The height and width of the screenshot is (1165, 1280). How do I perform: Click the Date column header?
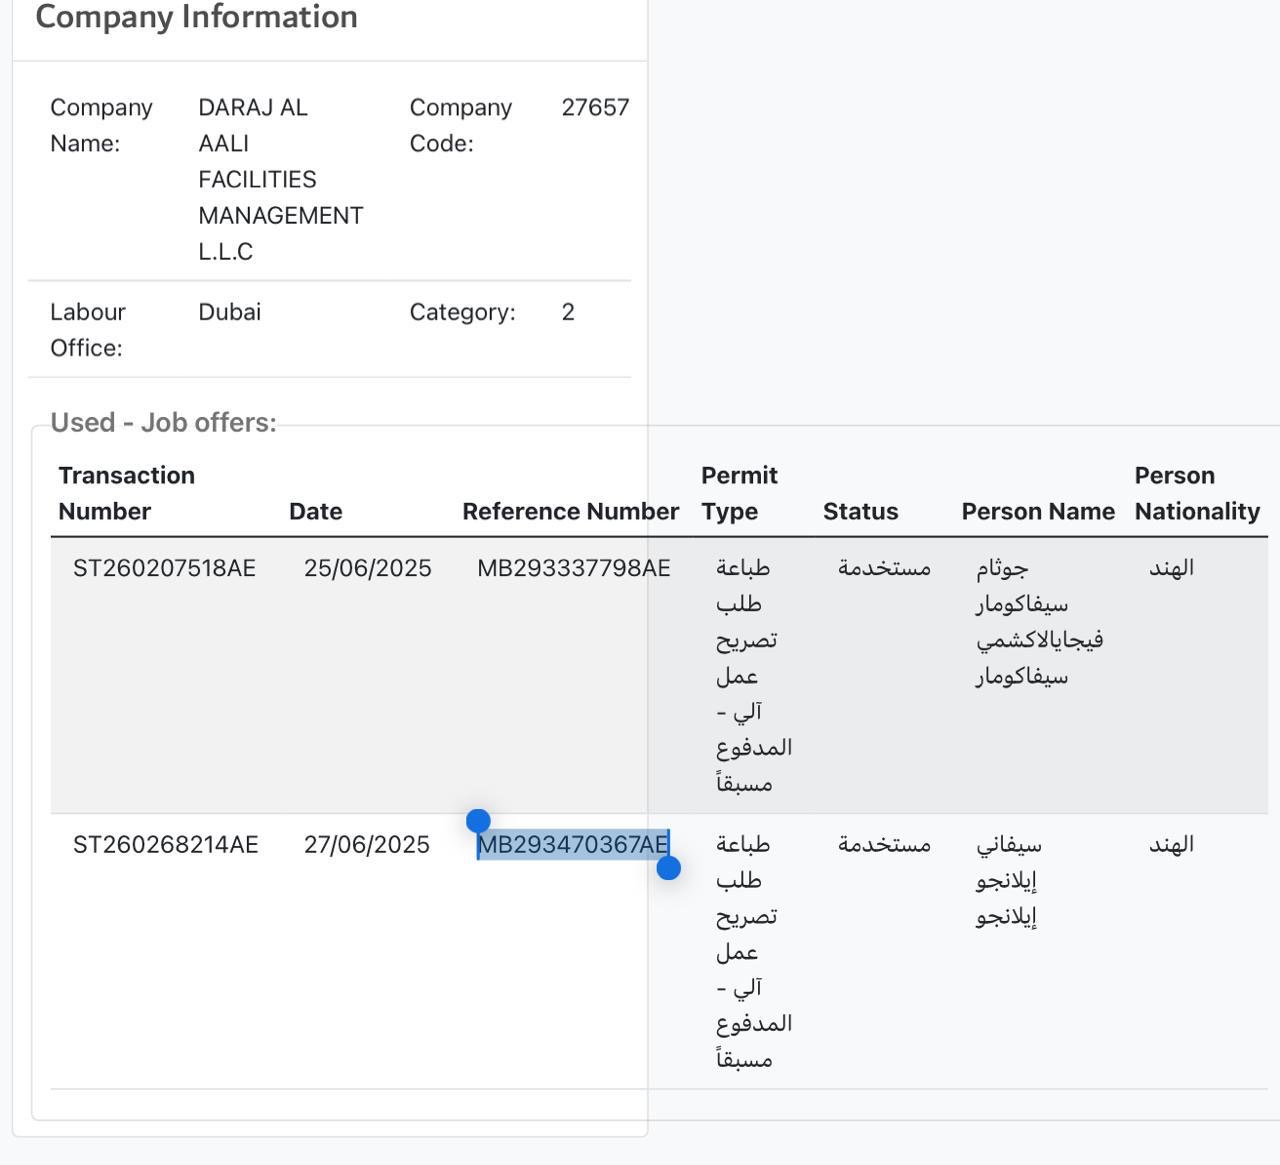coord(315,511)
